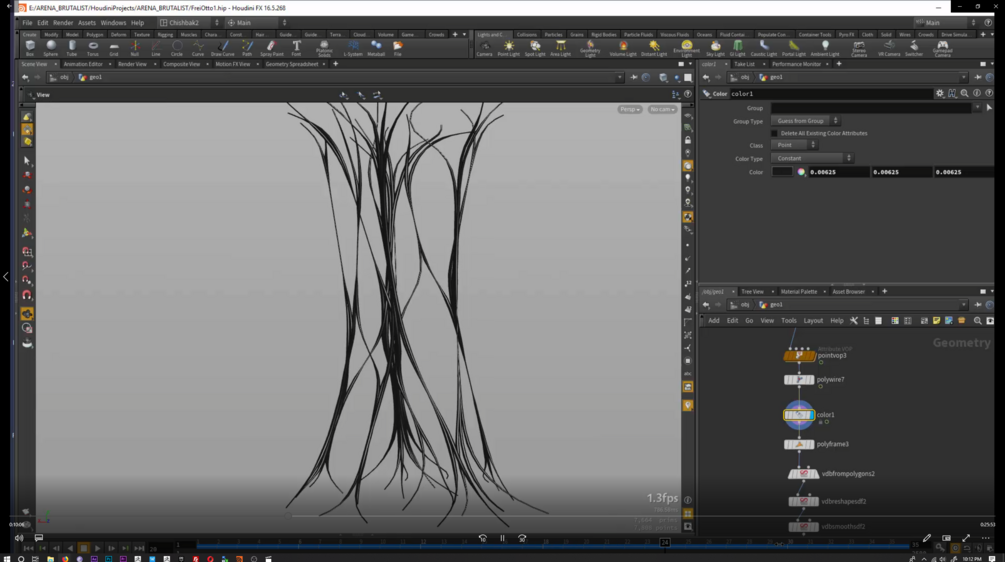Click the Environment Light tool
Screen dimensions: 1005x562
point(686,47)
